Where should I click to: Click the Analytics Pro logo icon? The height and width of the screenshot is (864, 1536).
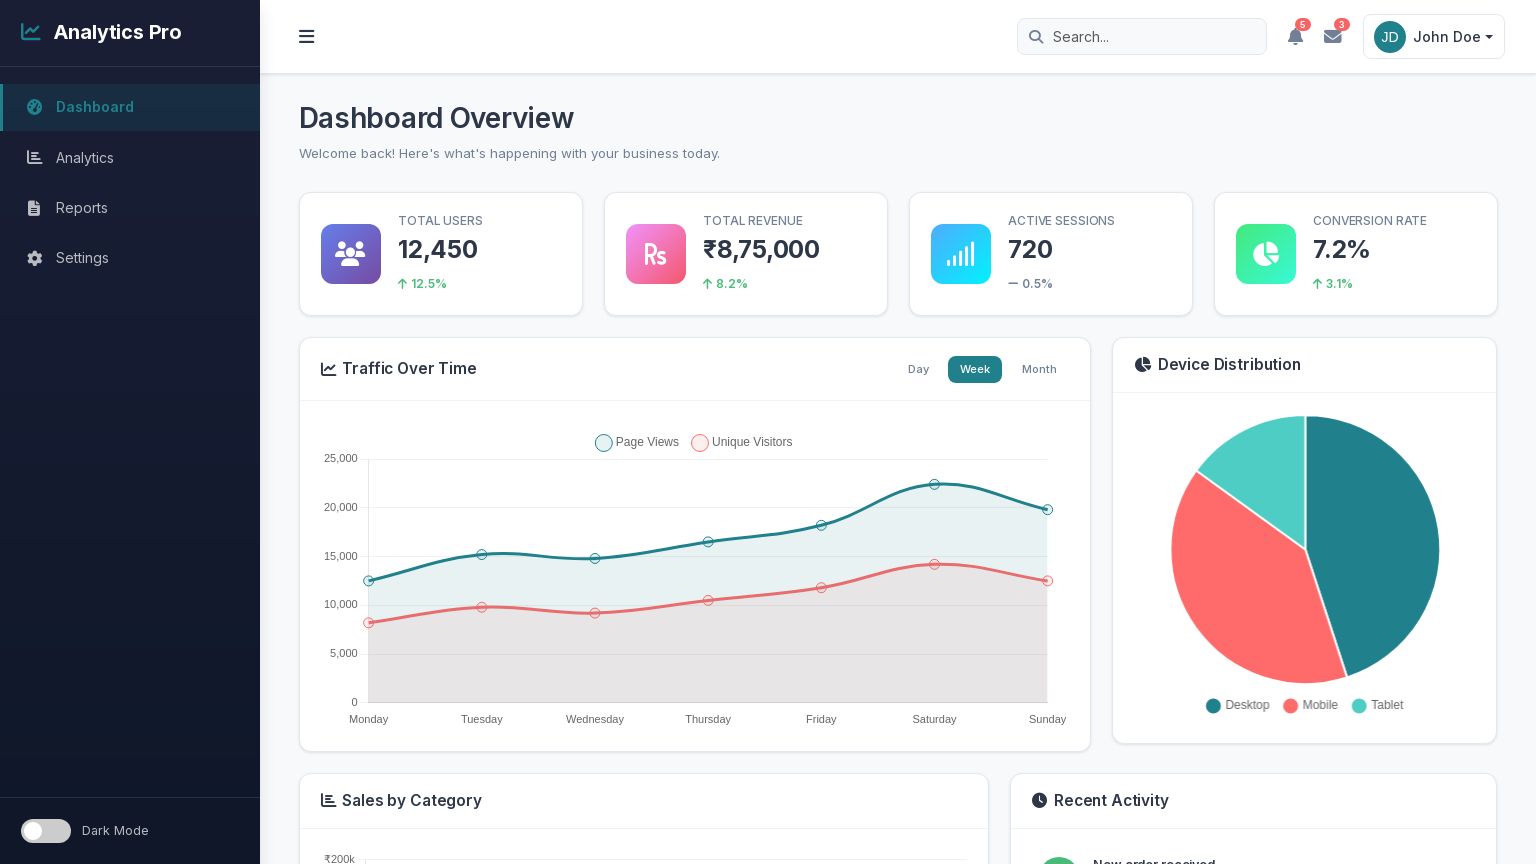[31, 32]
